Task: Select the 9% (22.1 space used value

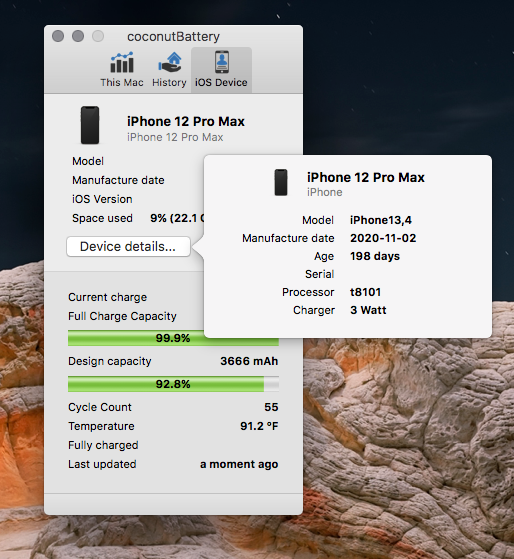Action: 177,218
